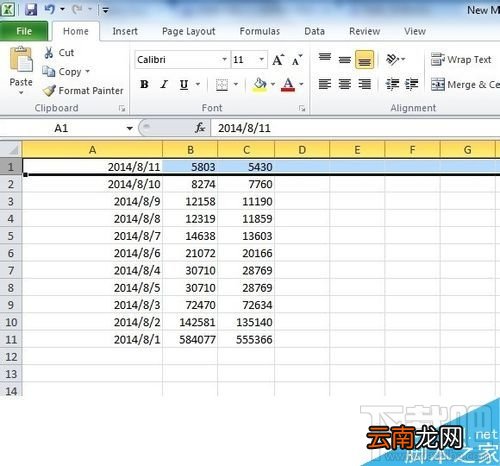Click in formula bar showing 2014/8/11
The image size is (500, 466).
[x=355, y=128]
